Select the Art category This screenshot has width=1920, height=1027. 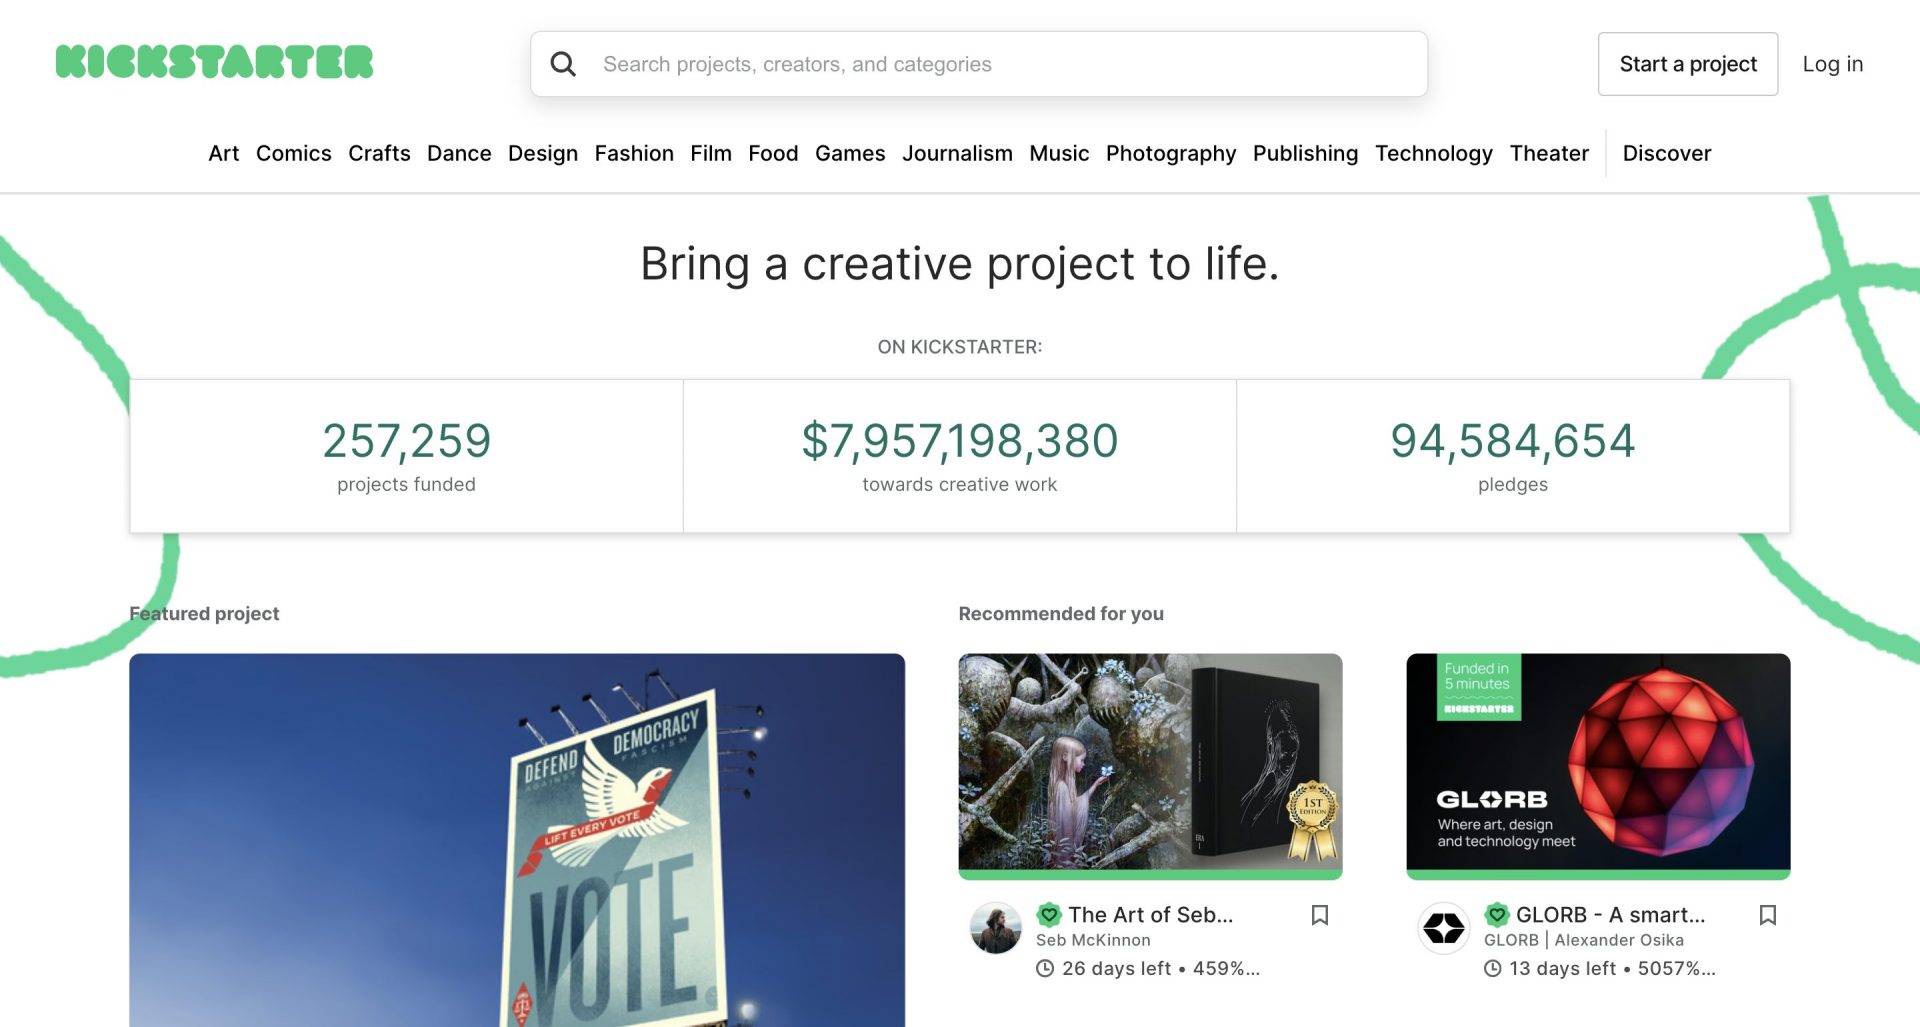223,153
